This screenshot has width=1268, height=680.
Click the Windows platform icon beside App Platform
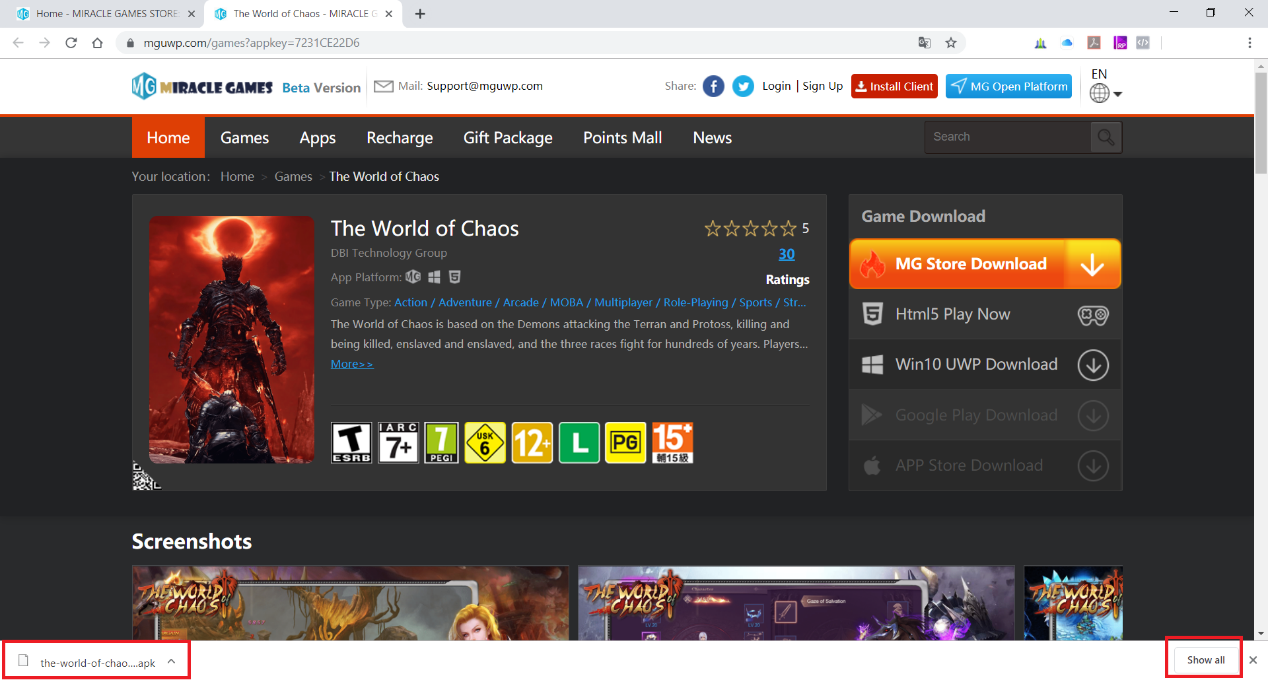(x=434, y=277)
